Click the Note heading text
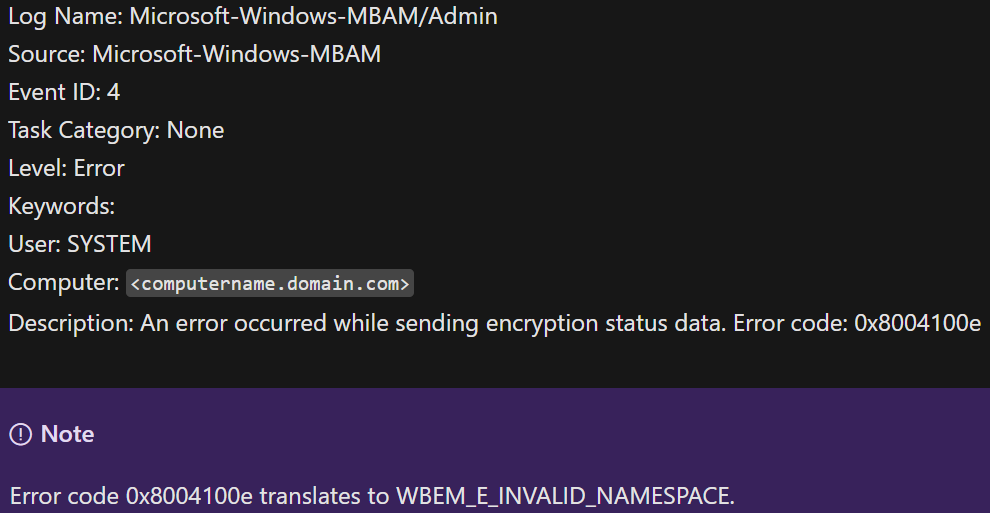 (x=68, y=434)
